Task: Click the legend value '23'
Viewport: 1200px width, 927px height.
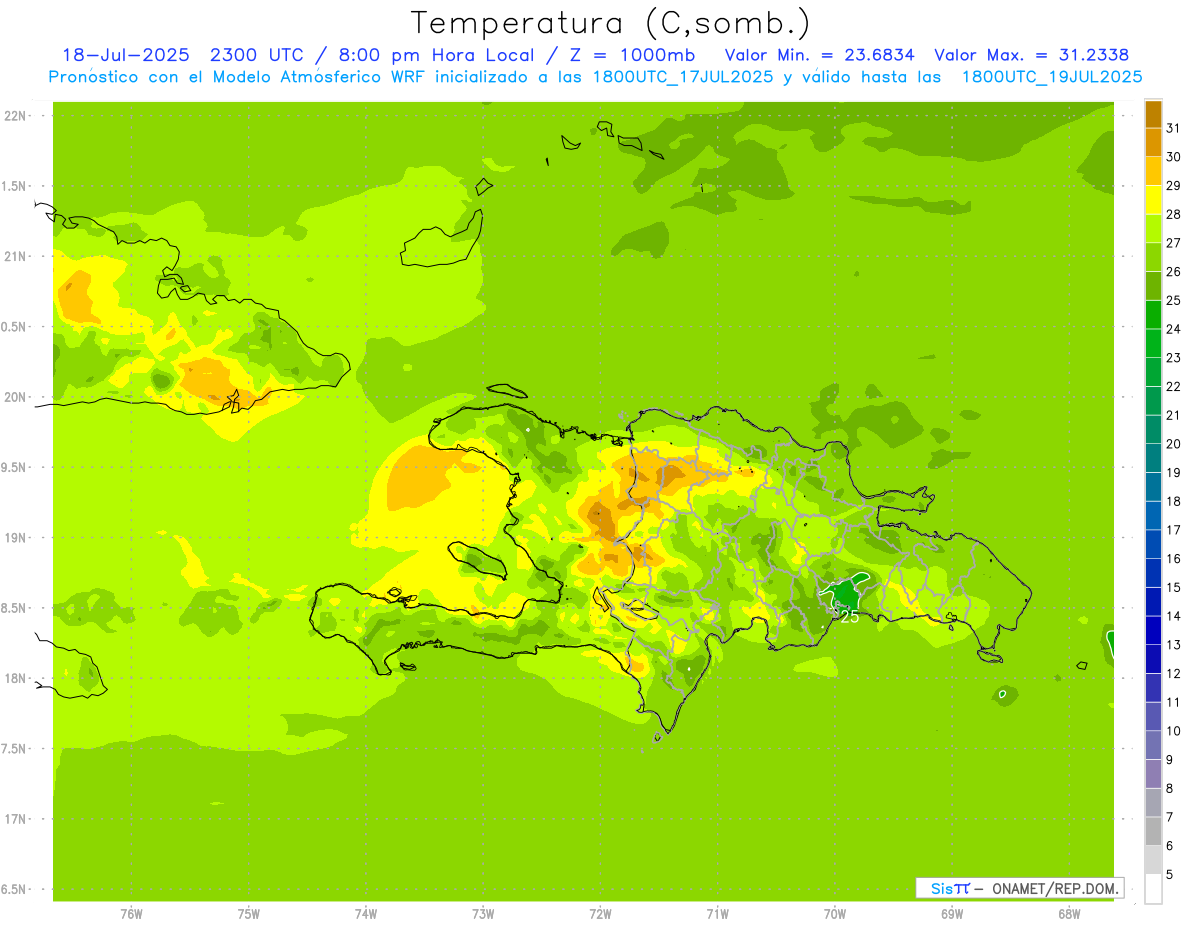Action: pos(1174,358)
